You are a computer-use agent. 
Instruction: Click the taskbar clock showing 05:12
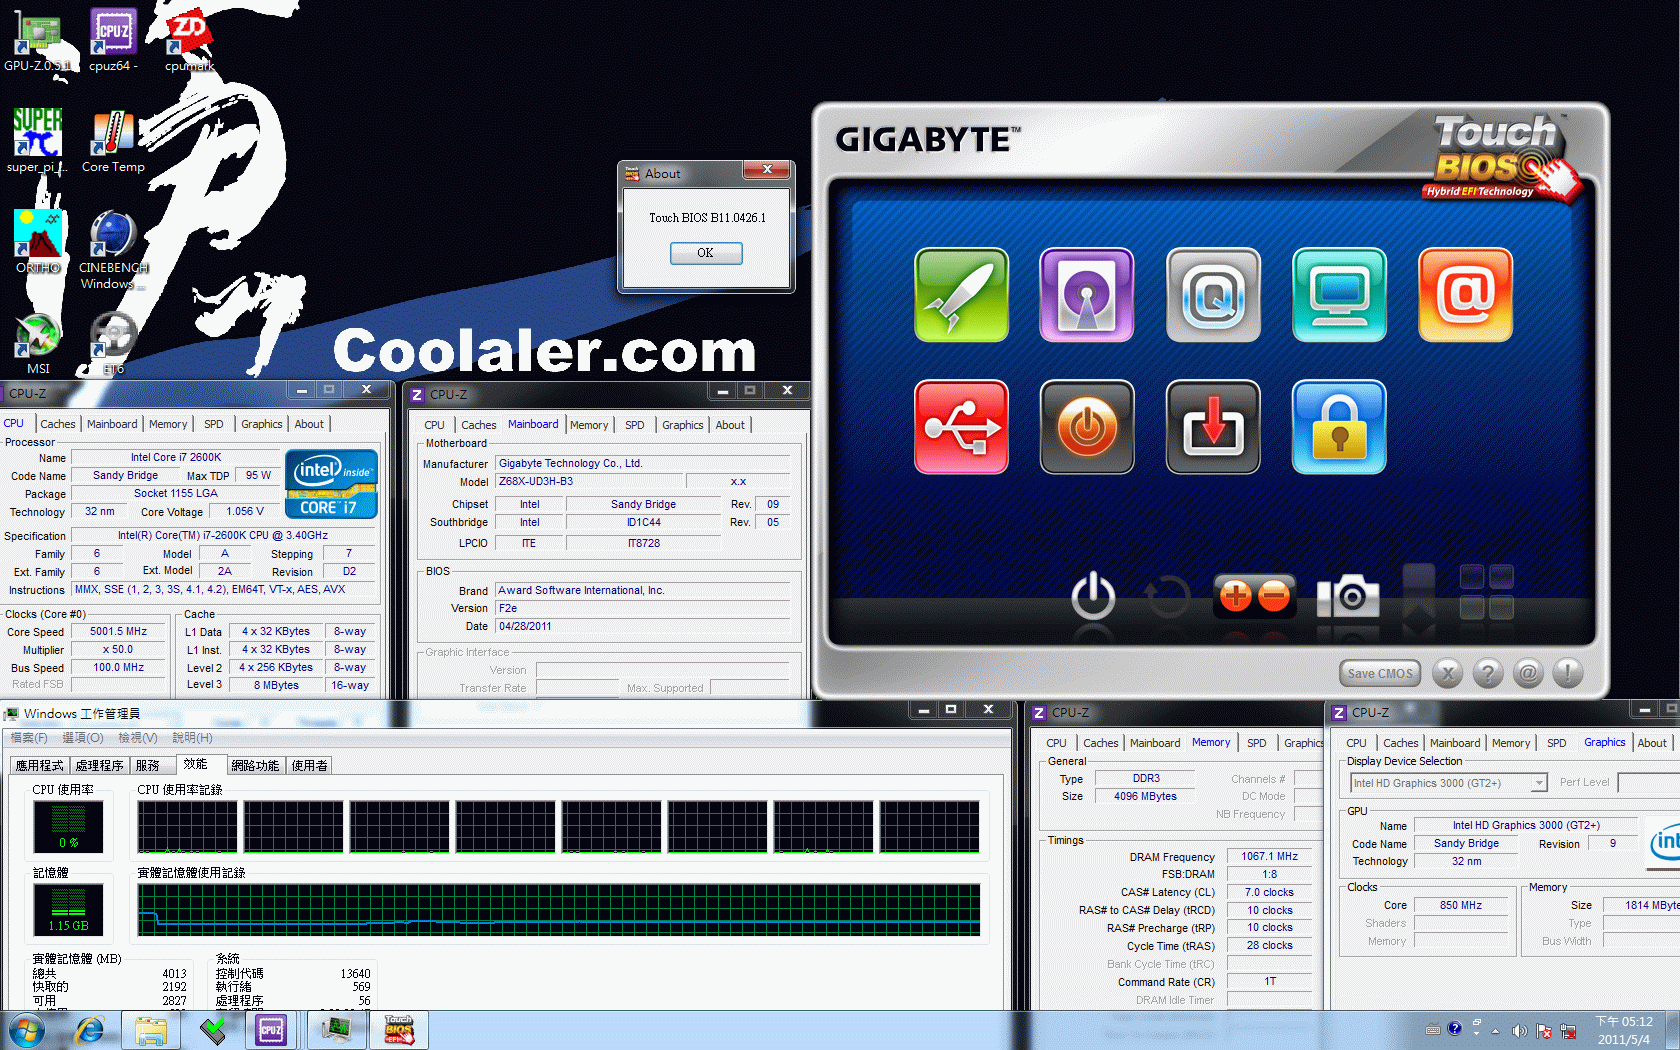coord(1624,1030)
